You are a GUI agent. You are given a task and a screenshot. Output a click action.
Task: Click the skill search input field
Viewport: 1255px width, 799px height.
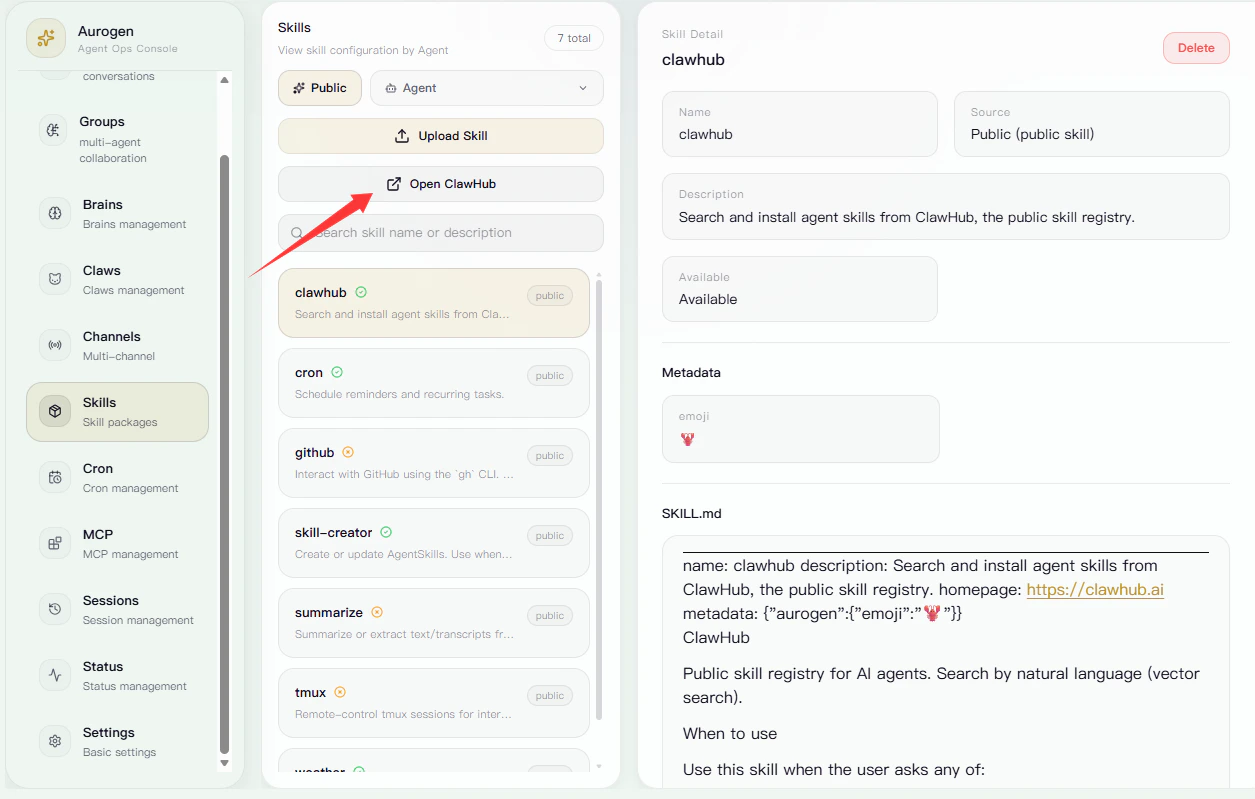tap(441, 233)
